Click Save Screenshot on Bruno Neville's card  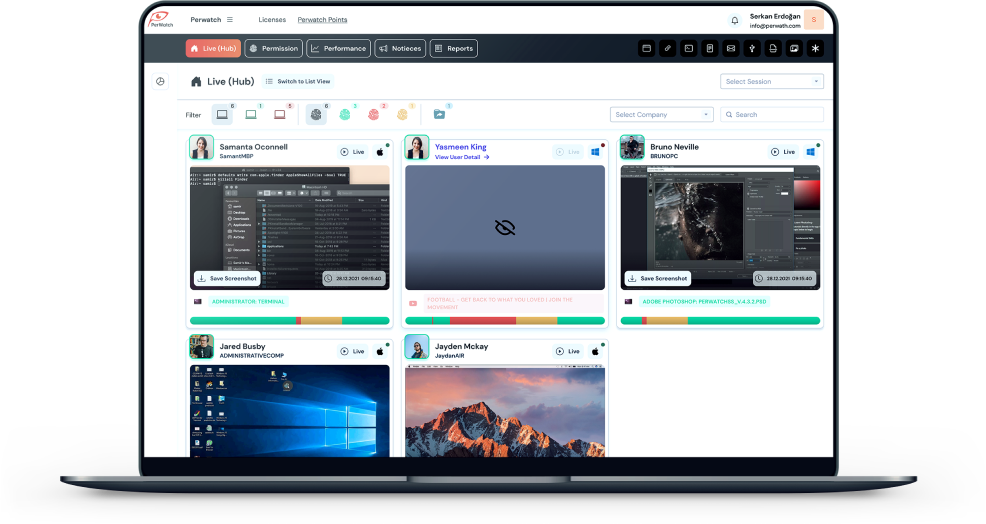657,279
